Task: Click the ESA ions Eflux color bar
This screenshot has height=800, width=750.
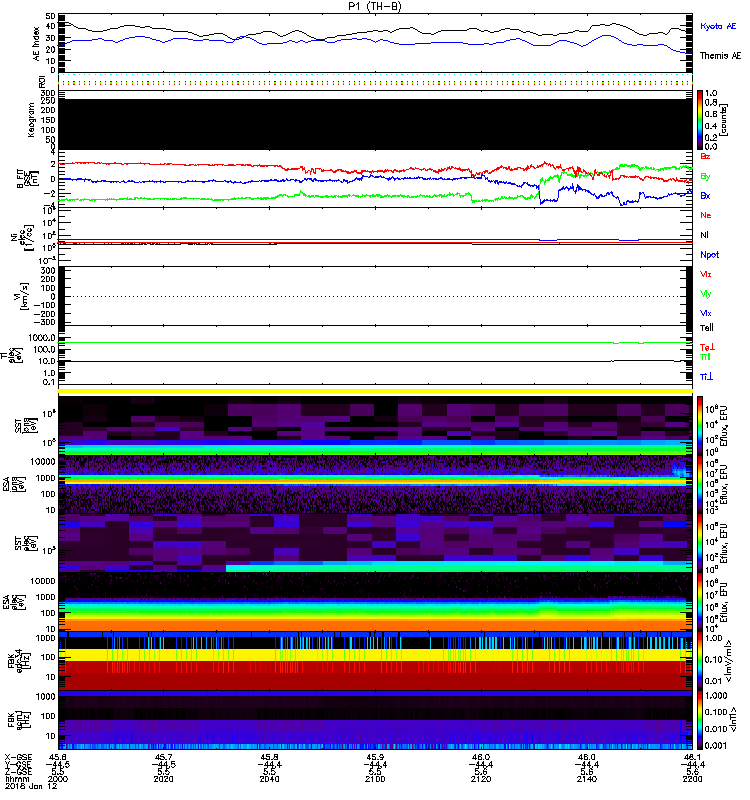Action: pos(700,484)
